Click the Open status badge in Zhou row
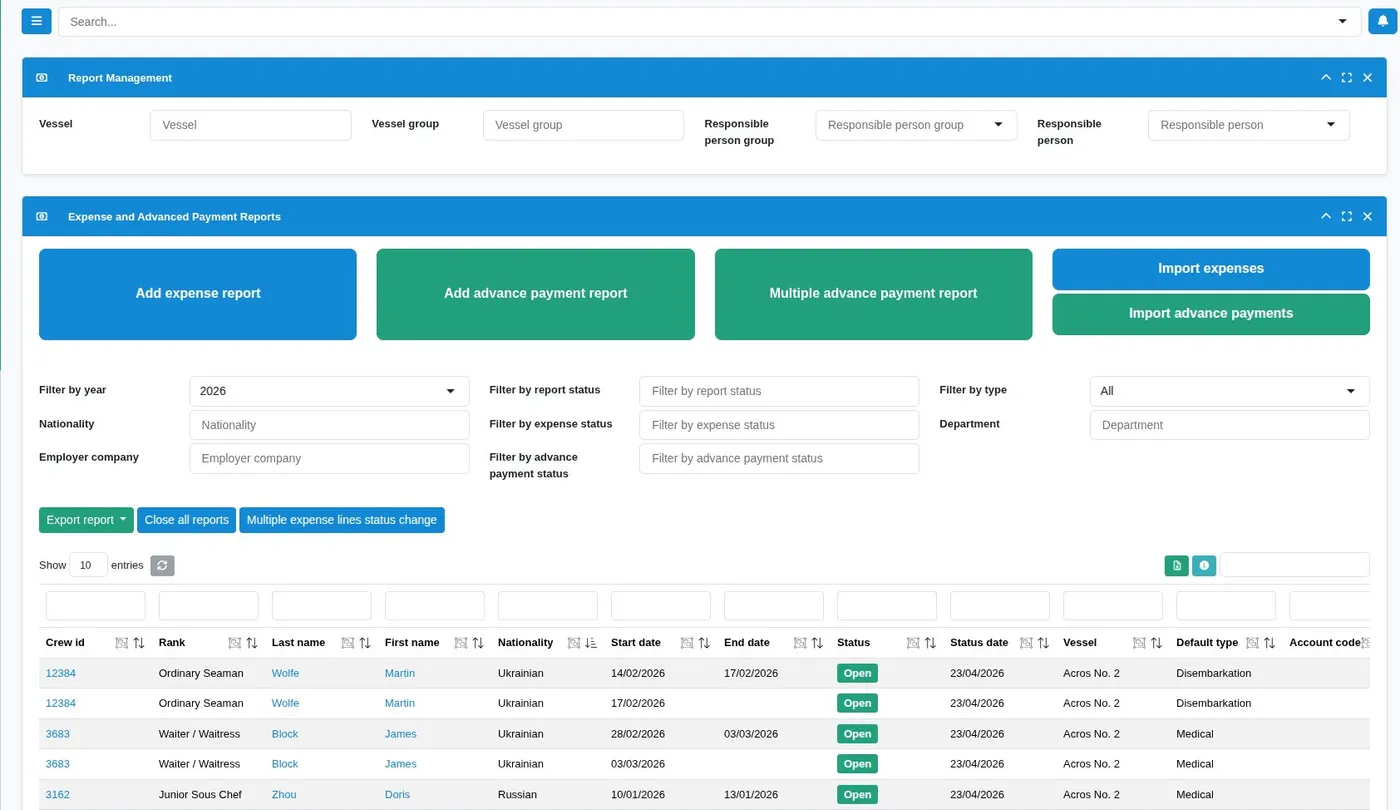1400x810 pixels. [x=857, y=795]
